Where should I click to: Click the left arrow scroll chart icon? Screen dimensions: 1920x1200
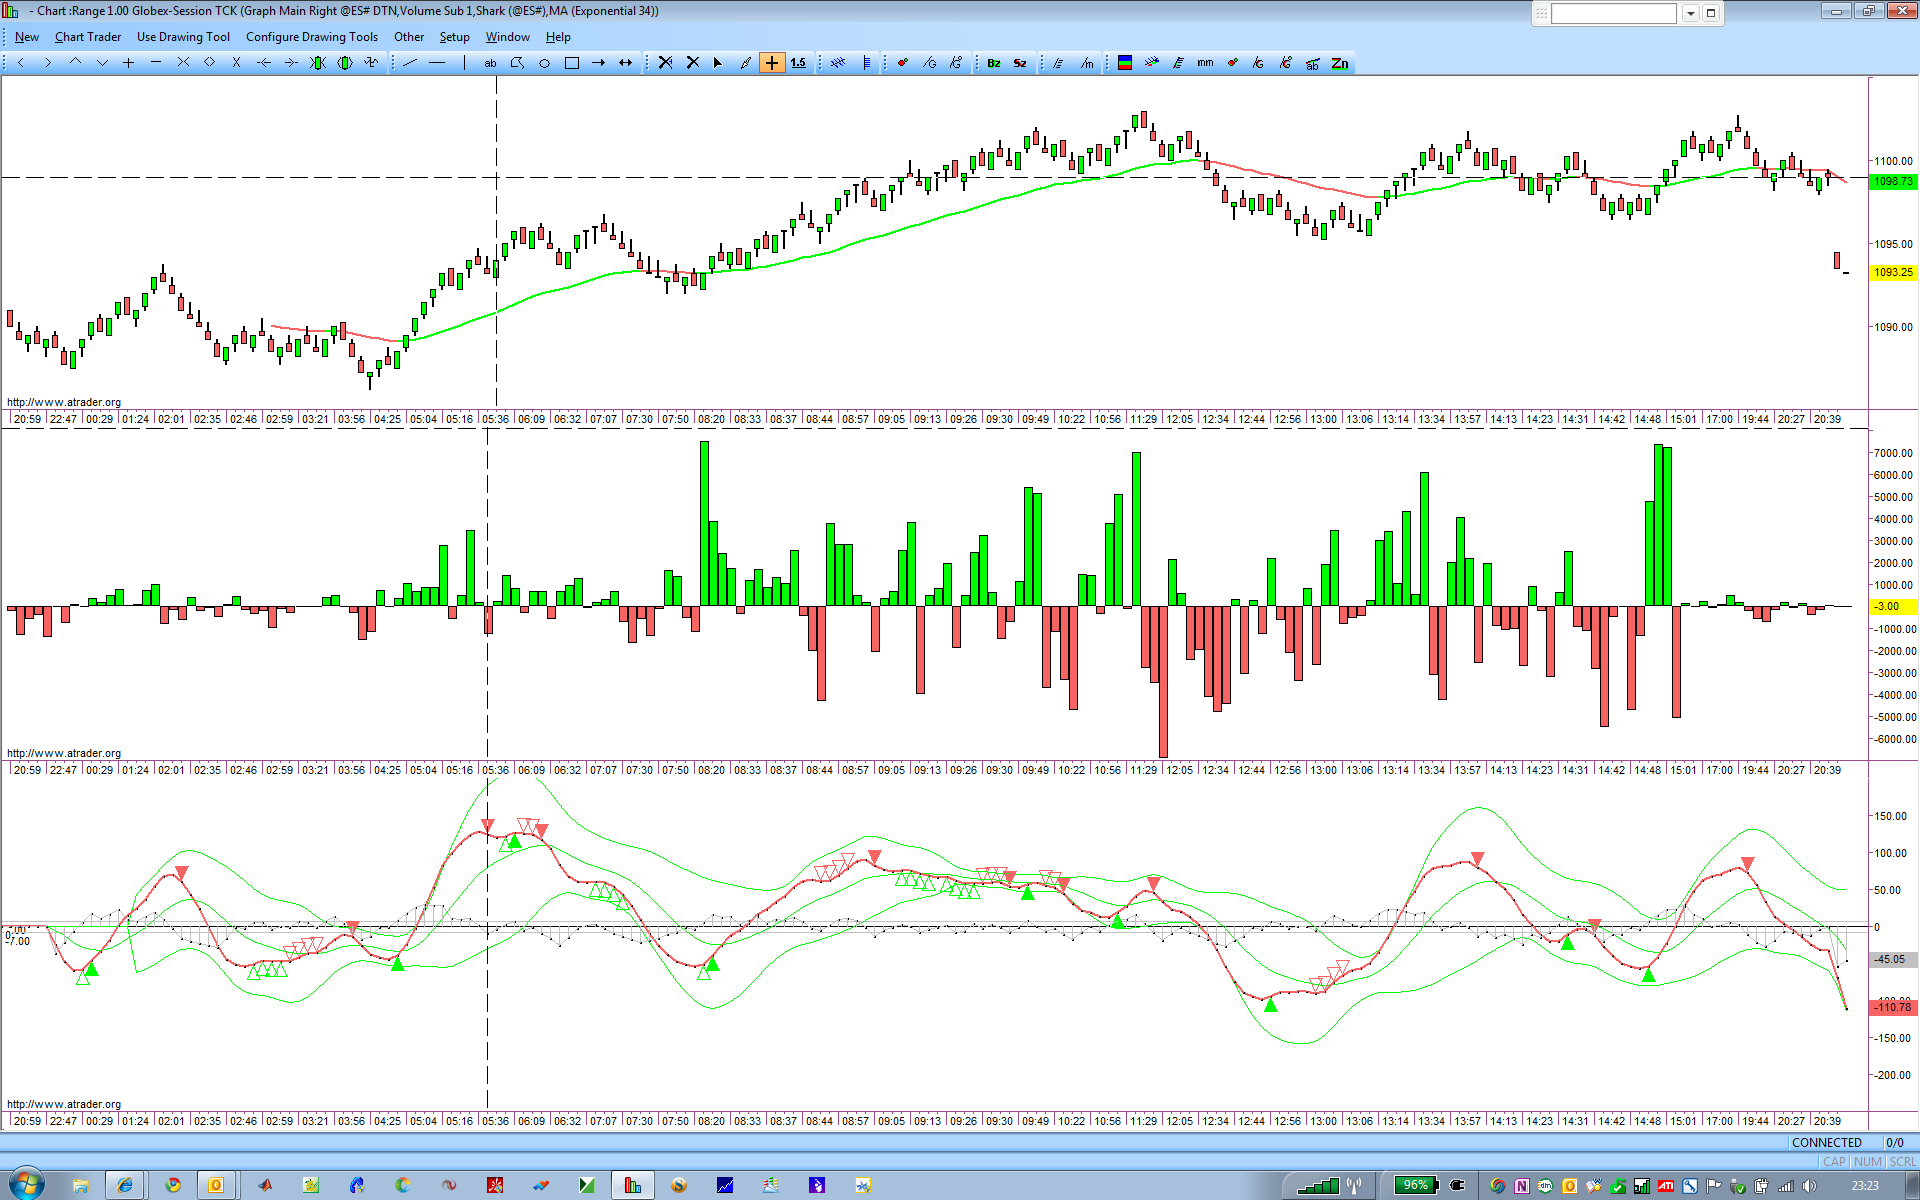pos(21,63)
